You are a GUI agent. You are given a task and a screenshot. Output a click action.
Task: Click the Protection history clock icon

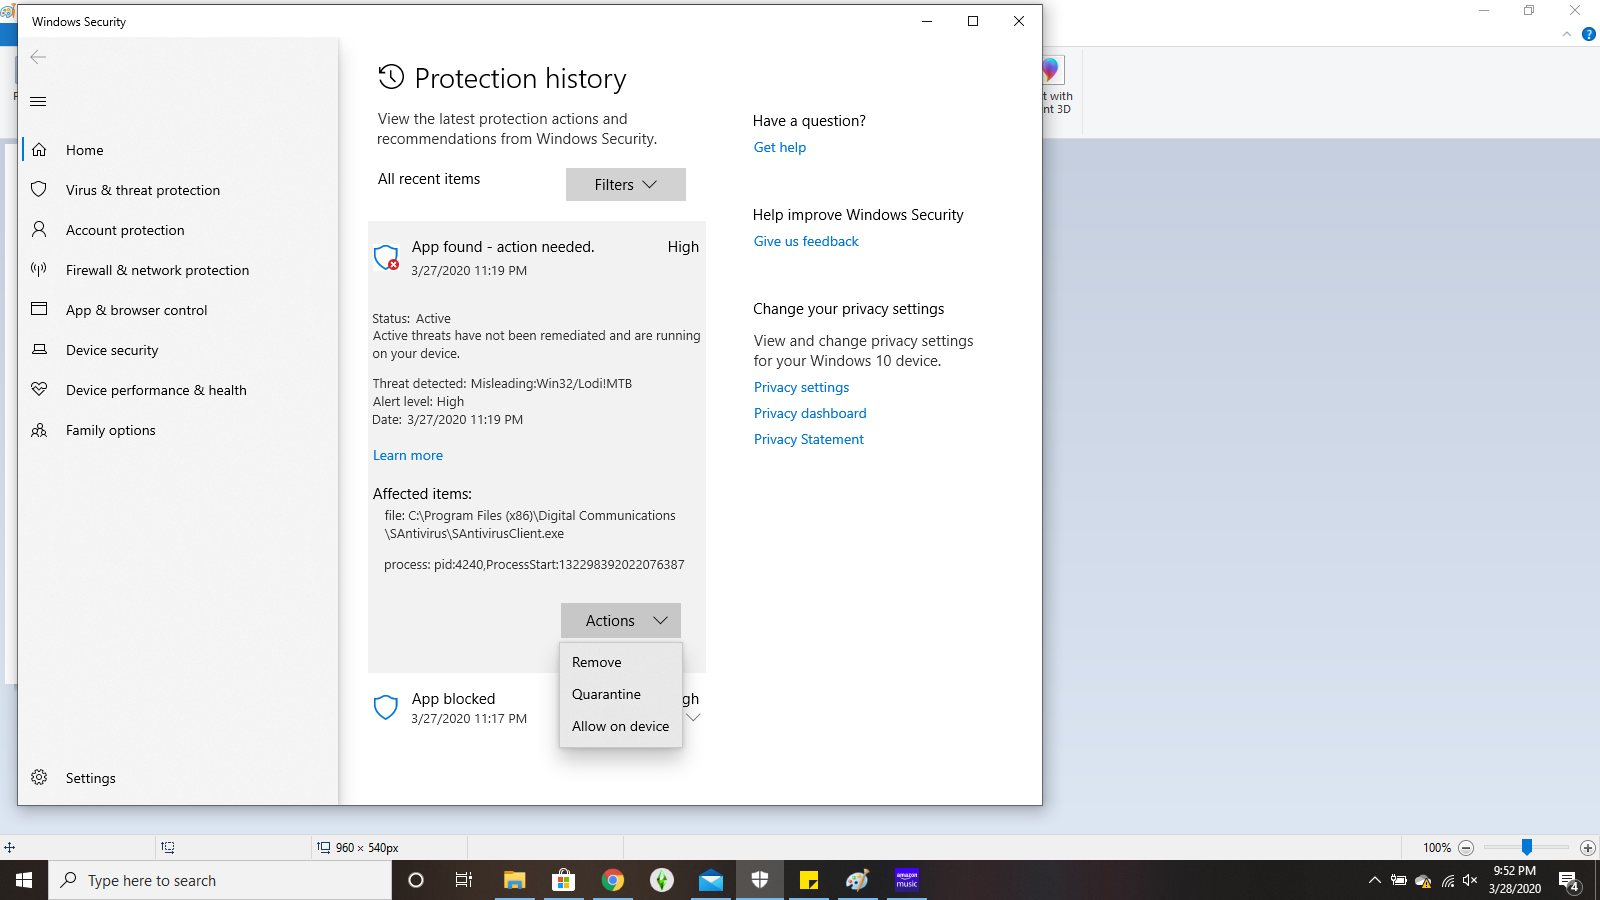pyautogui.click(x=391, y=77)
